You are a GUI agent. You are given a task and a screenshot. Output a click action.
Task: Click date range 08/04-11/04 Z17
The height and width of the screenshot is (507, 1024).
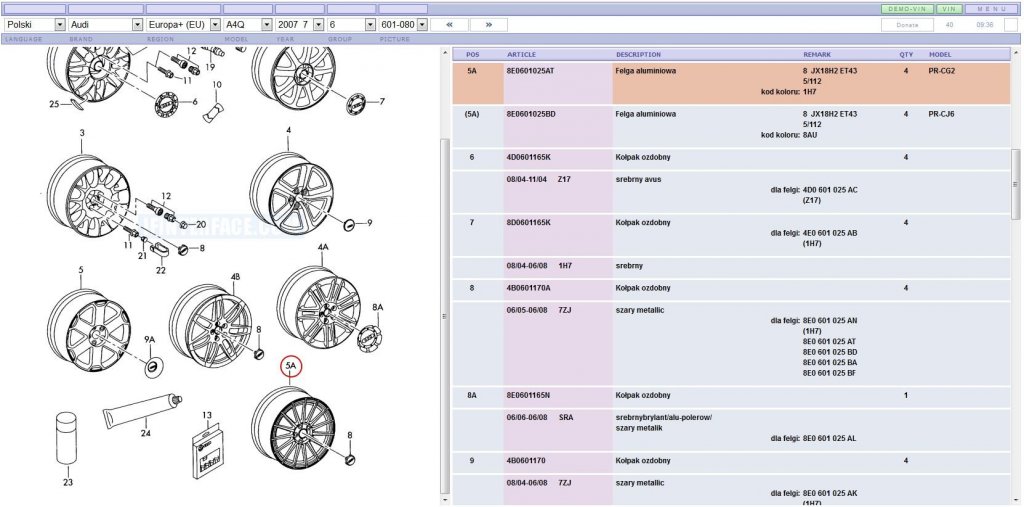point(539,180)
